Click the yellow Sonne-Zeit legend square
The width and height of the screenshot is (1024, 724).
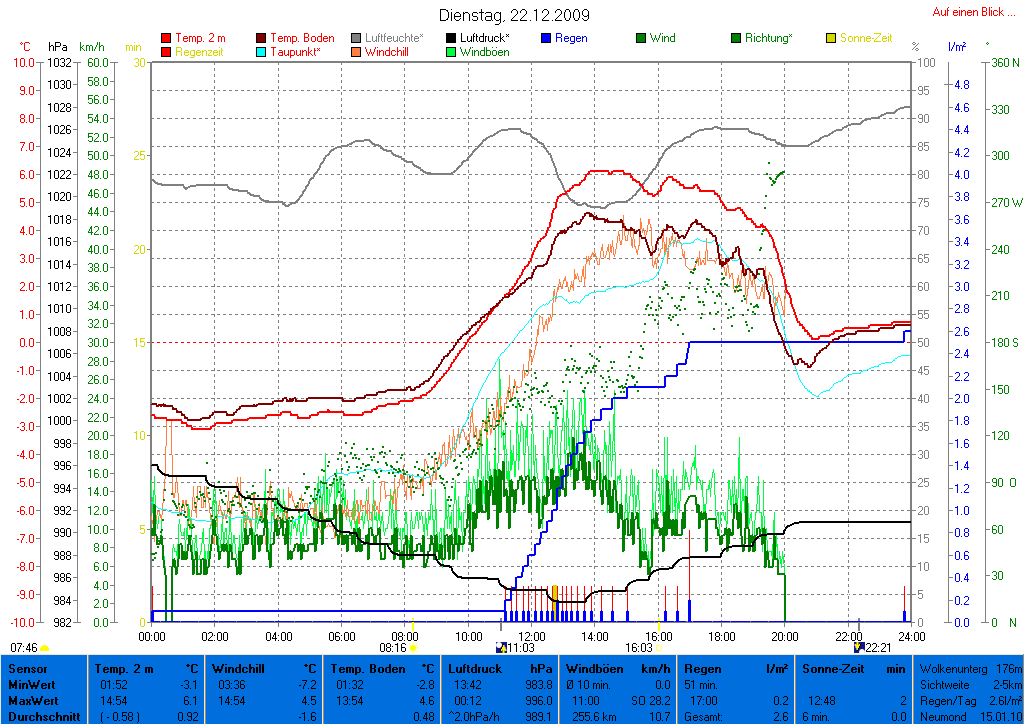[x=830, y=39]
